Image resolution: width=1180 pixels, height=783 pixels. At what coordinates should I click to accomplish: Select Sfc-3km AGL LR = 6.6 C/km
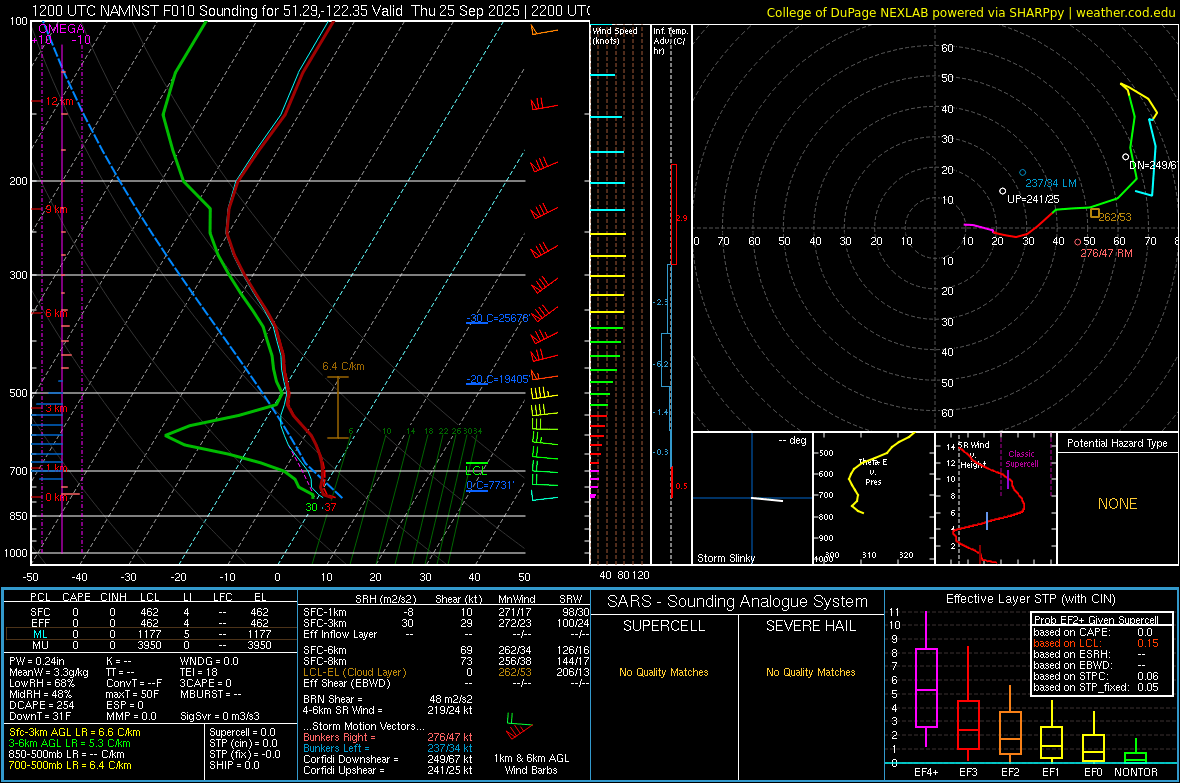75,732
